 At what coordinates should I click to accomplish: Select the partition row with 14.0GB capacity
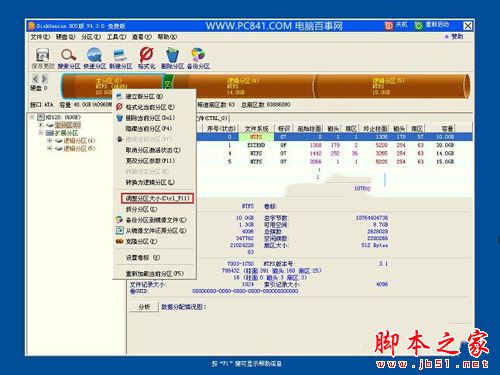334,153
